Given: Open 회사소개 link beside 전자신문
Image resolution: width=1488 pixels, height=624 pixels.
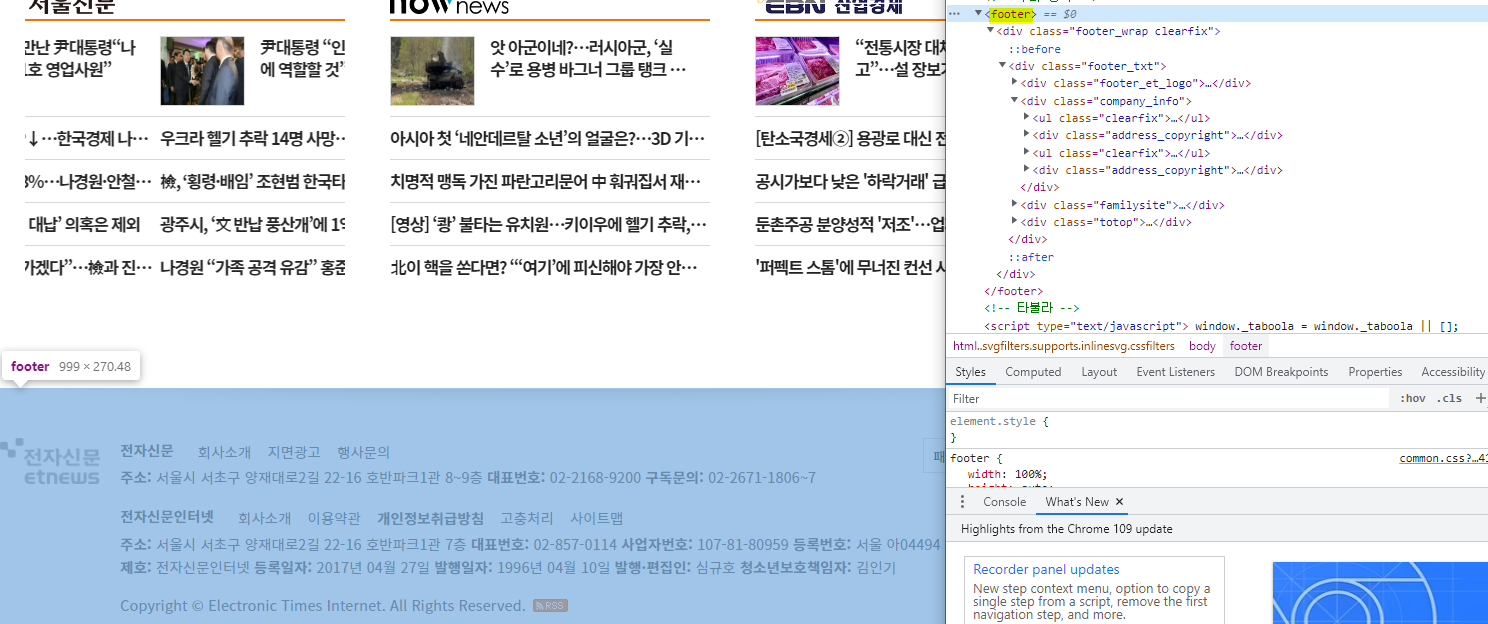Looking at the screenshot, I should coord(224,452).
